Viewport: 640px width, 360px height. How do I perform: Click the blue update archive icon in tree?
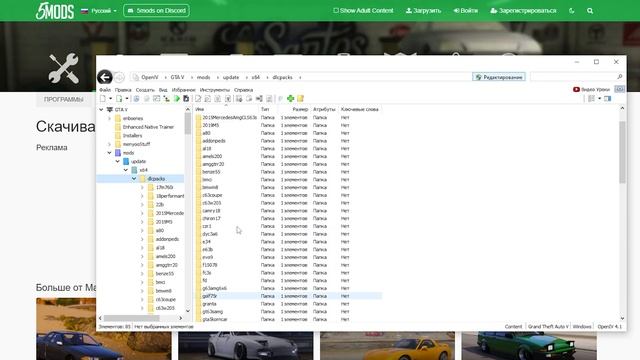click(126, 161)
